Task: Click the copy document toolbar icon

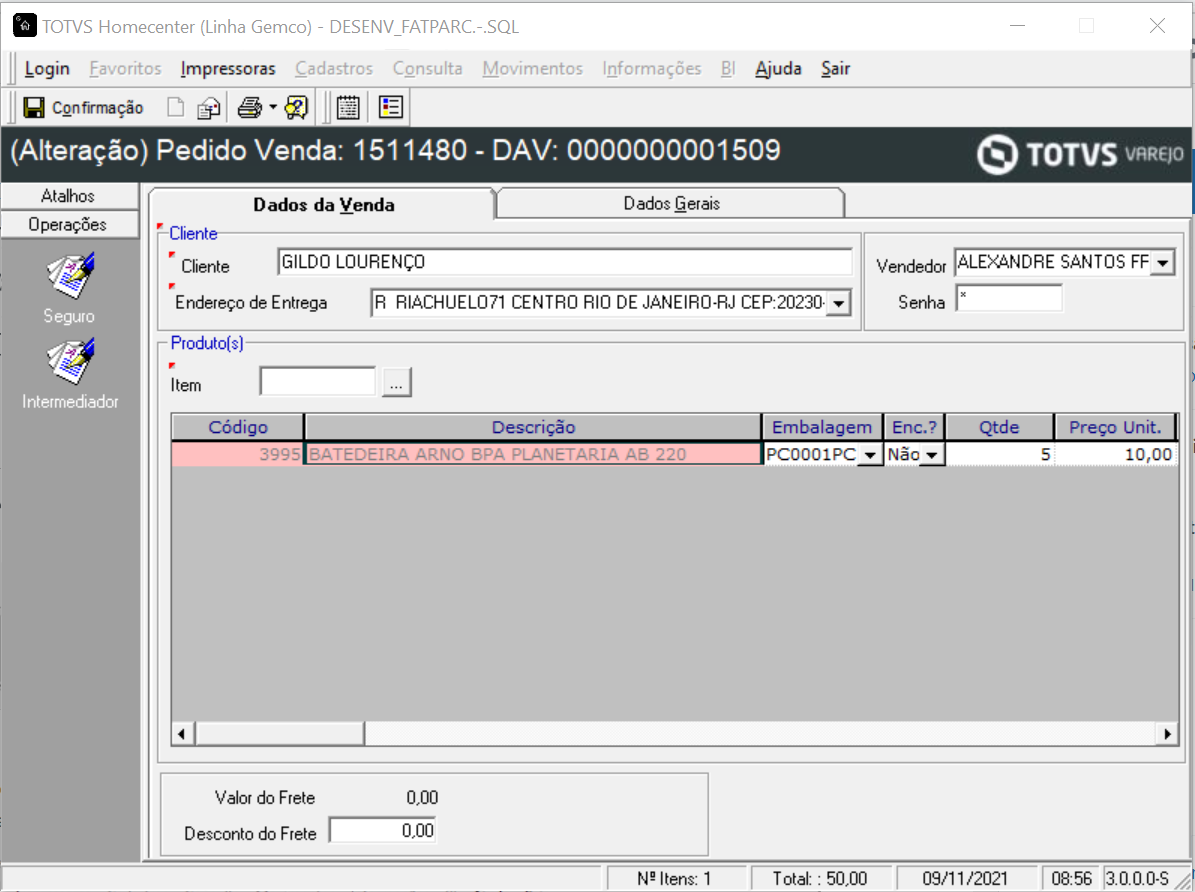Action: pyautogui.click(x=208, y=108)
